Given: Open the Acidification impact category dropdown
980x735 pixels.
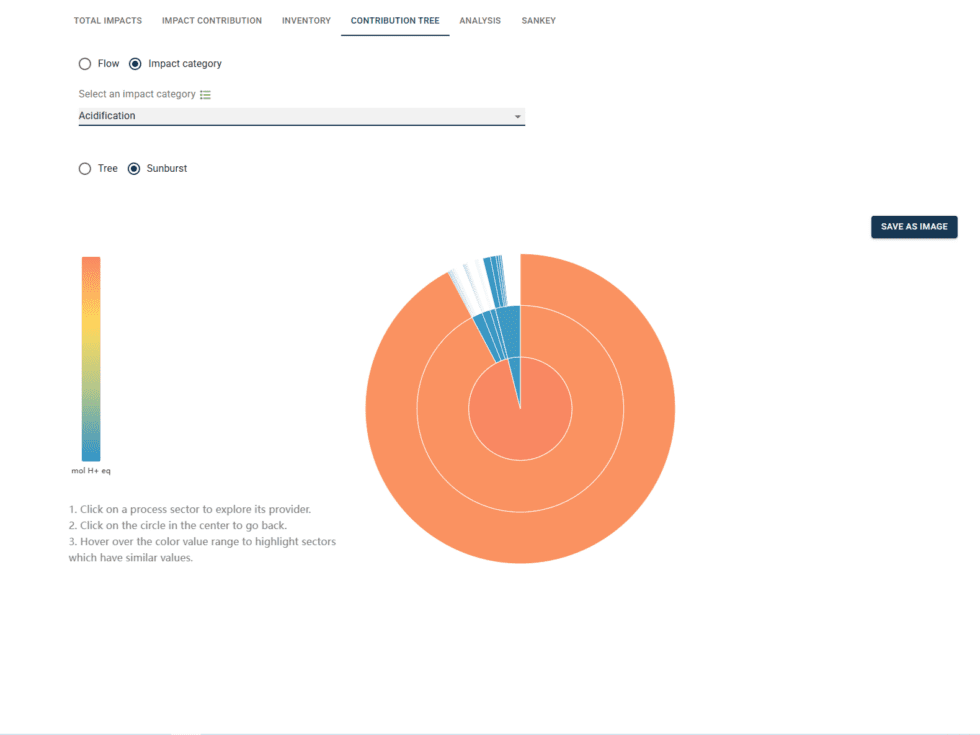Looking at the screenshot, I should click(300, 116).
